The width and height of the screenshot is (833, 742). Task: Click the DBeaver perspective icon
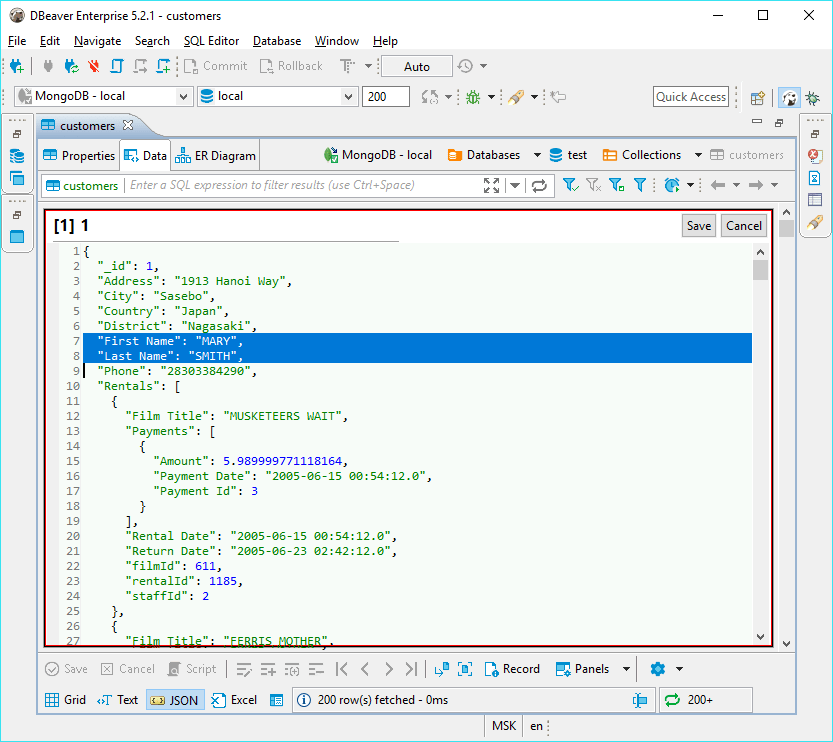(x=789, y=98)
